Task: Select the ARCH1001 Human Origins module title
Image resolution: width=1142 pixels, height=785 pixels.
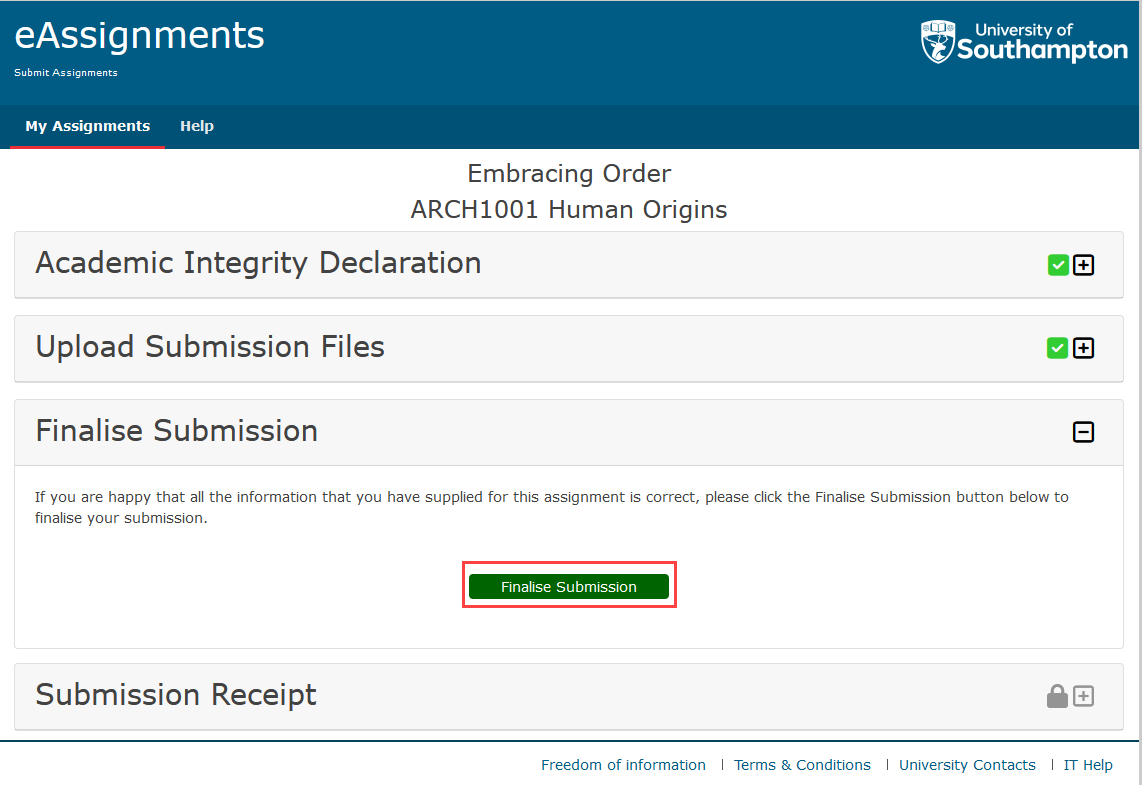Action: [569, 210]
